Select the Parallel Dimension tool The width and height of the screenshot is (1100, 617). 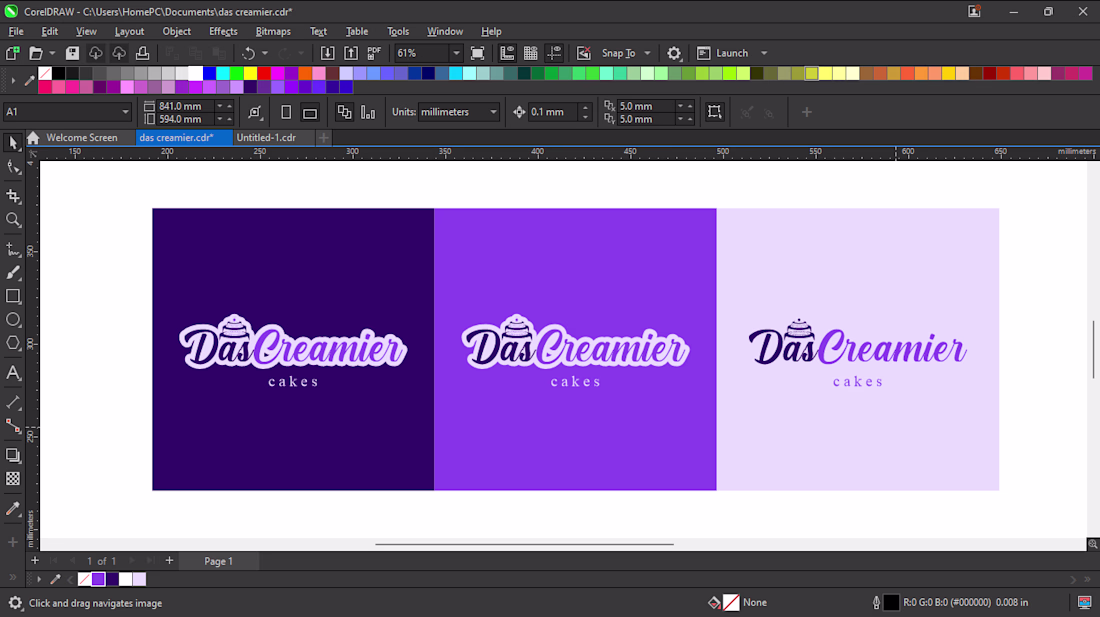coord(13,402)
